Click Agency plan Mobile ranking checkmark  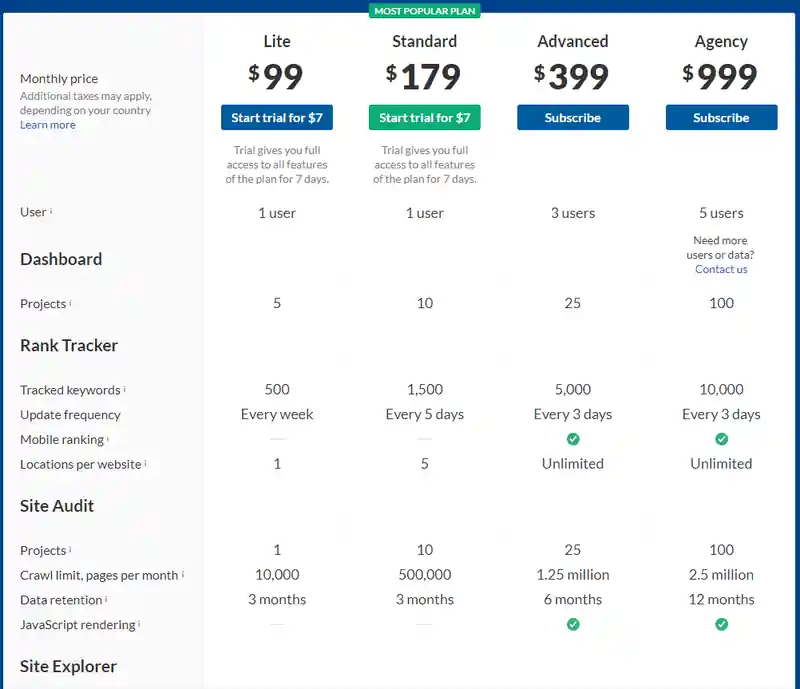point(721,439)
